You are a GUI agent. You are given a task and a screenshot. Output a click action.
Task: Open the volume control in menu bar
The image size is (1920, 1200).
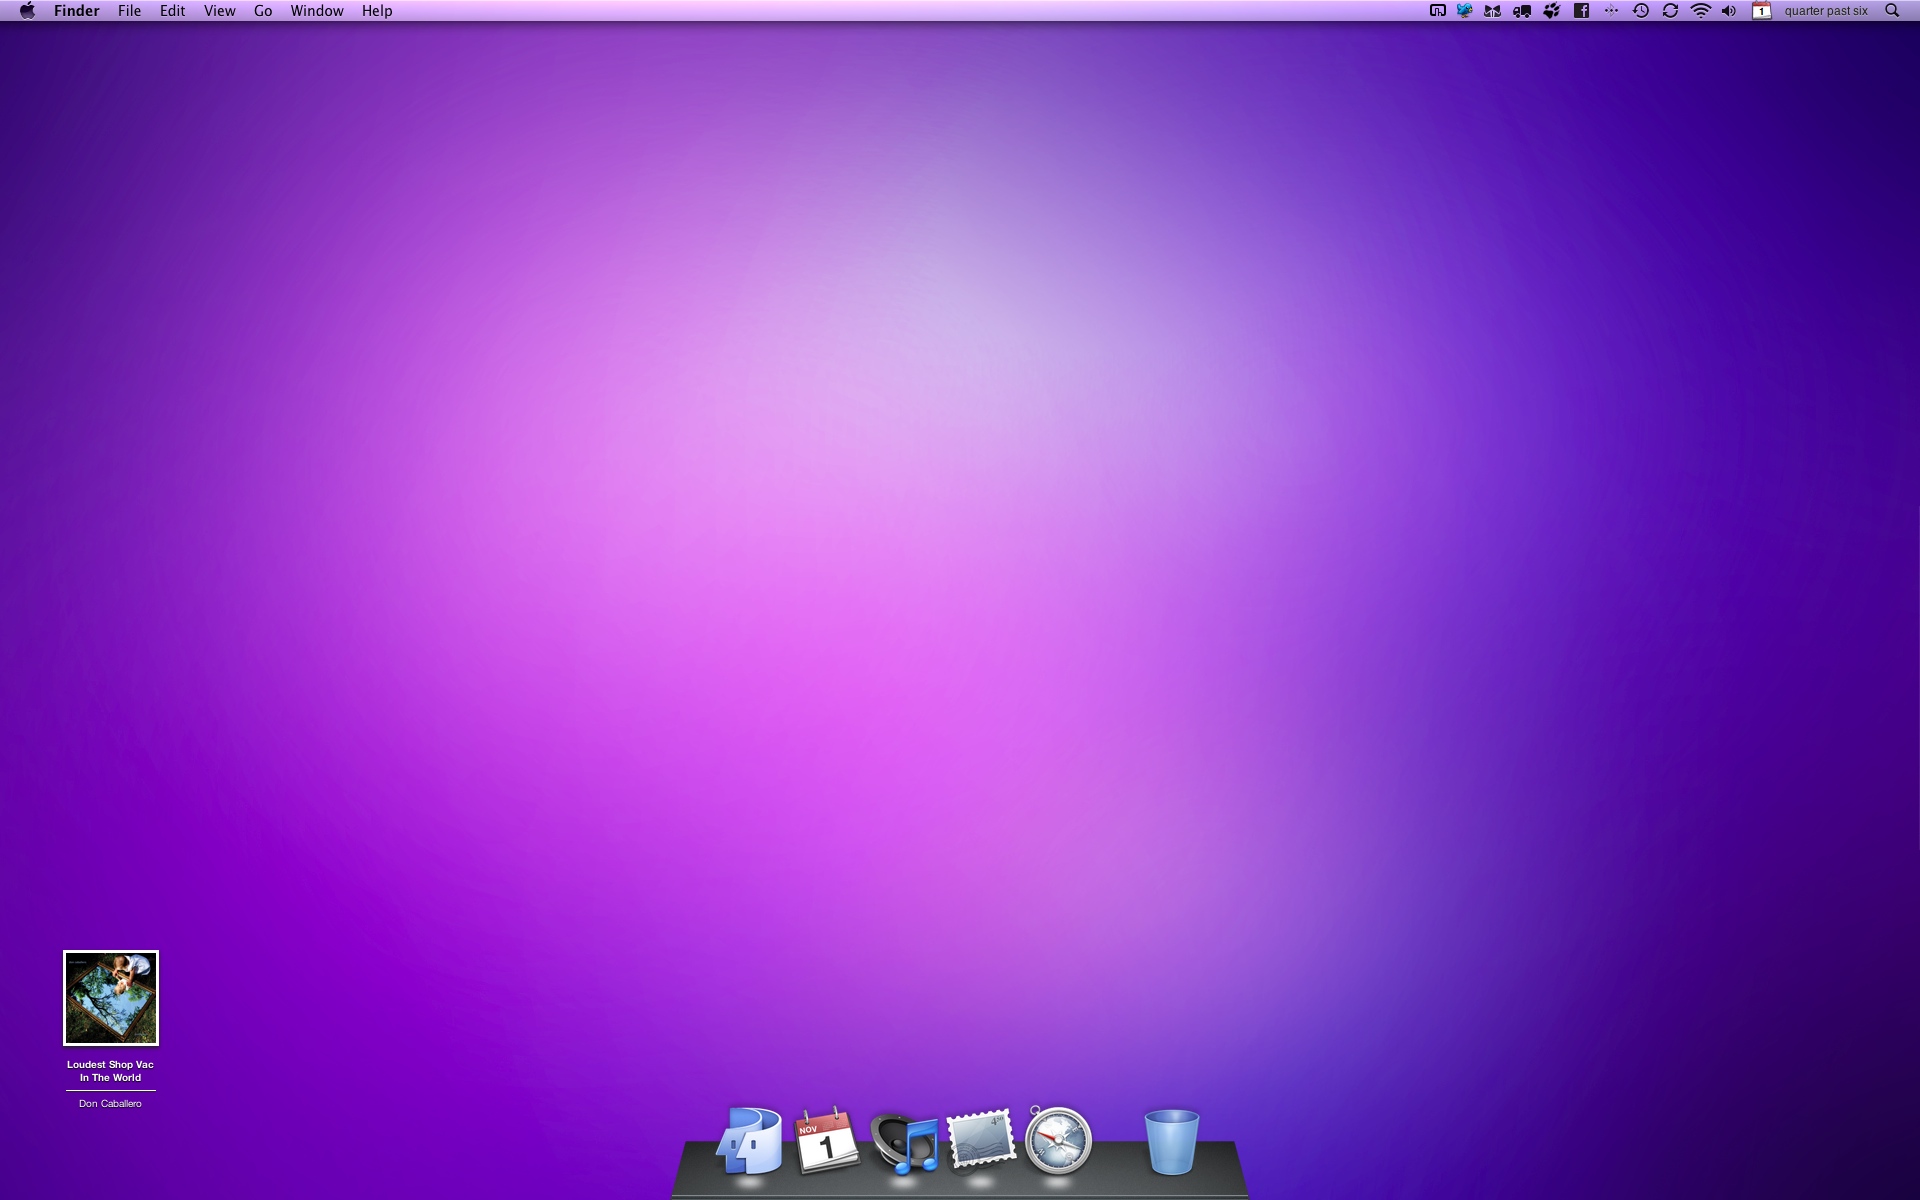pos(1729,11)
